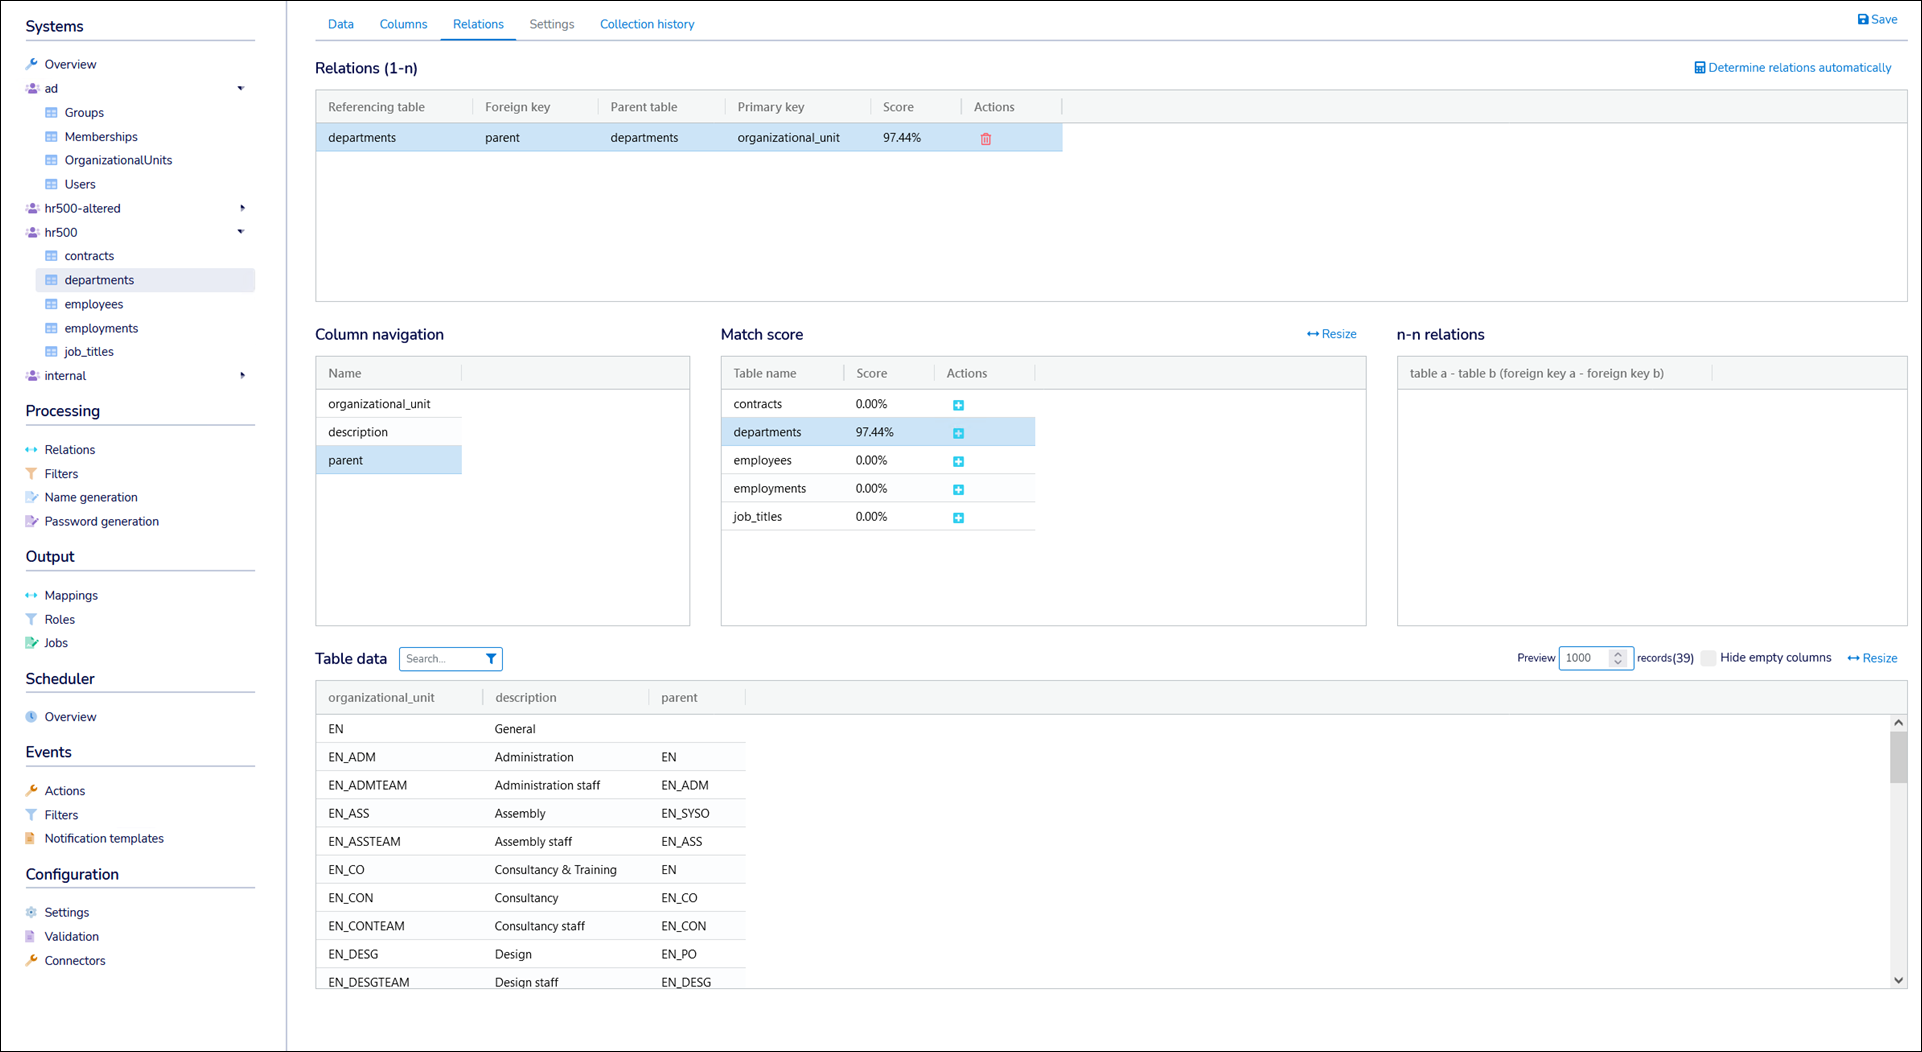Toggle Hide empty columns checkbox
This screenshot has height=1052, width=1922.
coord(1708,658)
